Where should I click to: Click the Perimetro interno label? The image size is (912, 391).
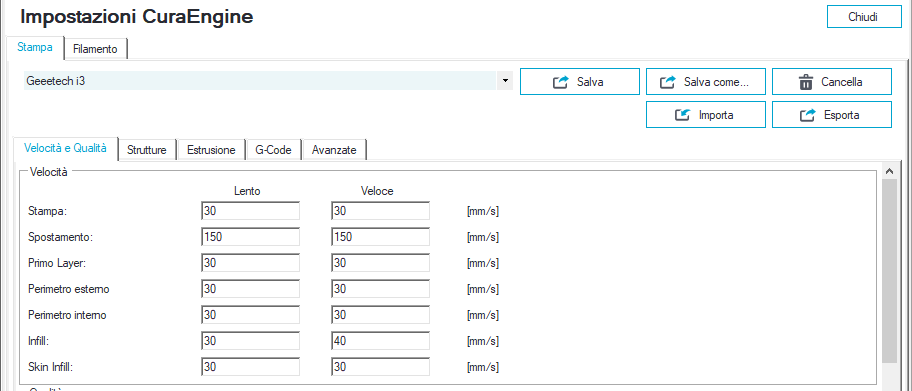pyautogui.click(x=67, y=315)
